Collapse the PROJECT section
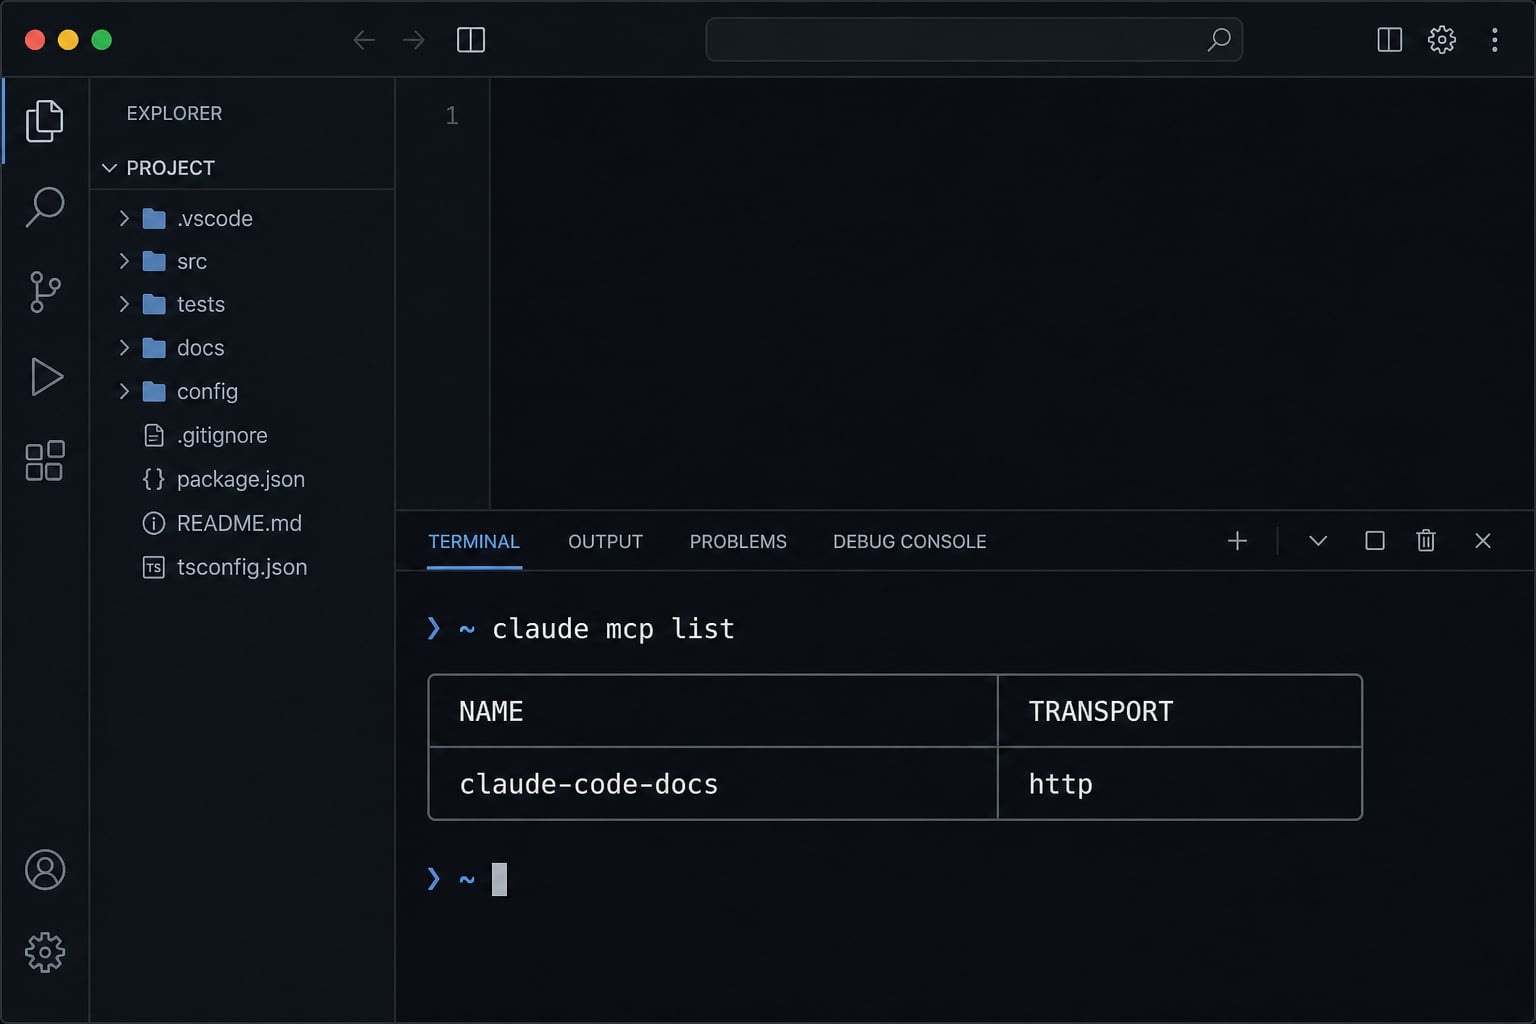The width and height of the screenshot is (1536, 1024). [x=110, y=168]
